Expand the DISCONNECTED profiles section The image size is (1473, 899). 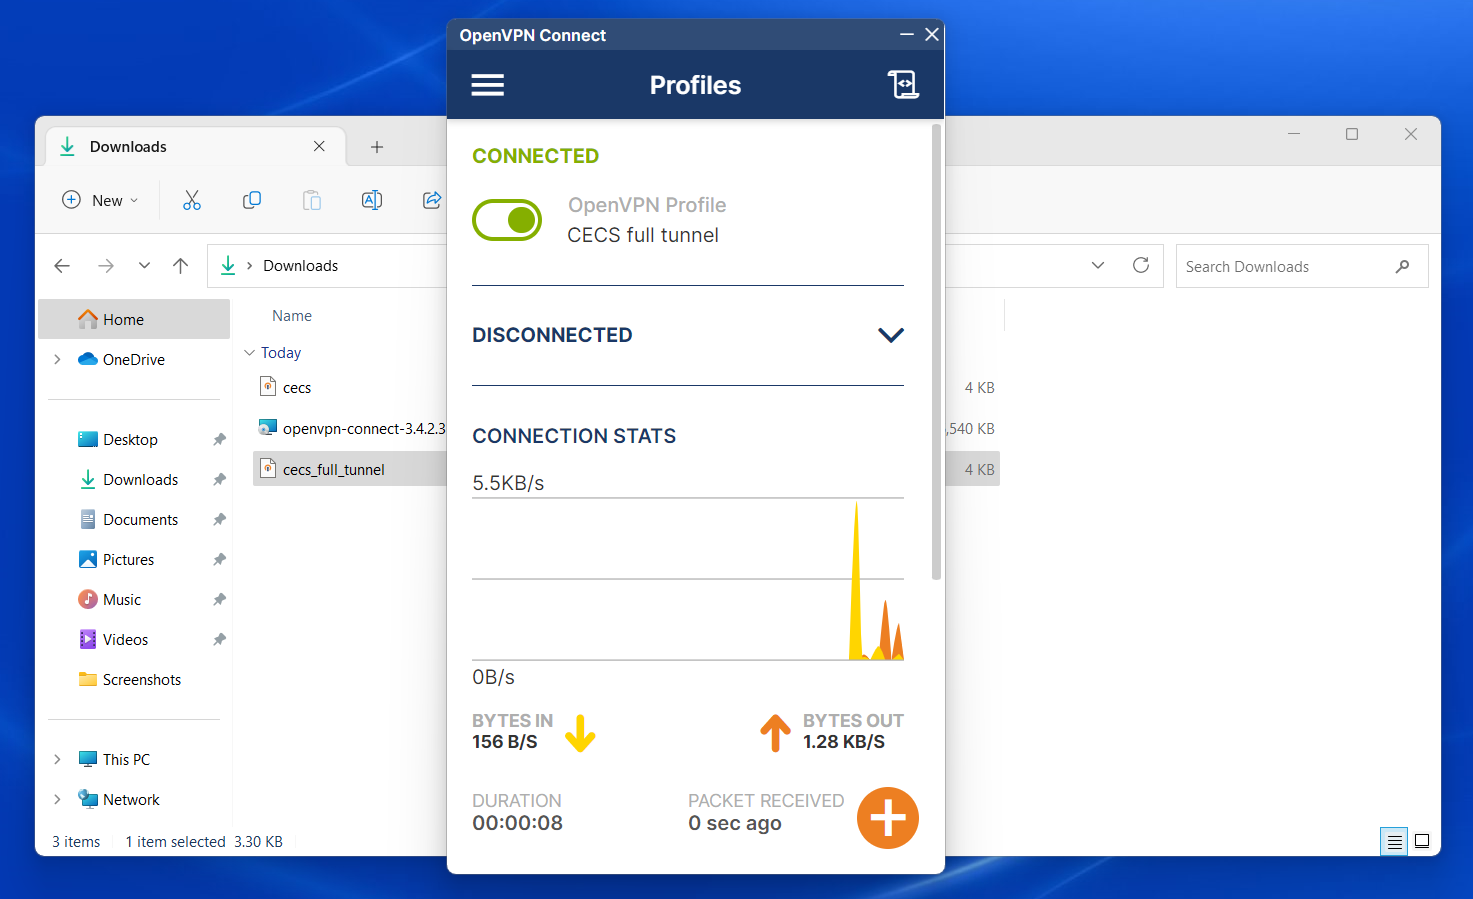(890, 335)
